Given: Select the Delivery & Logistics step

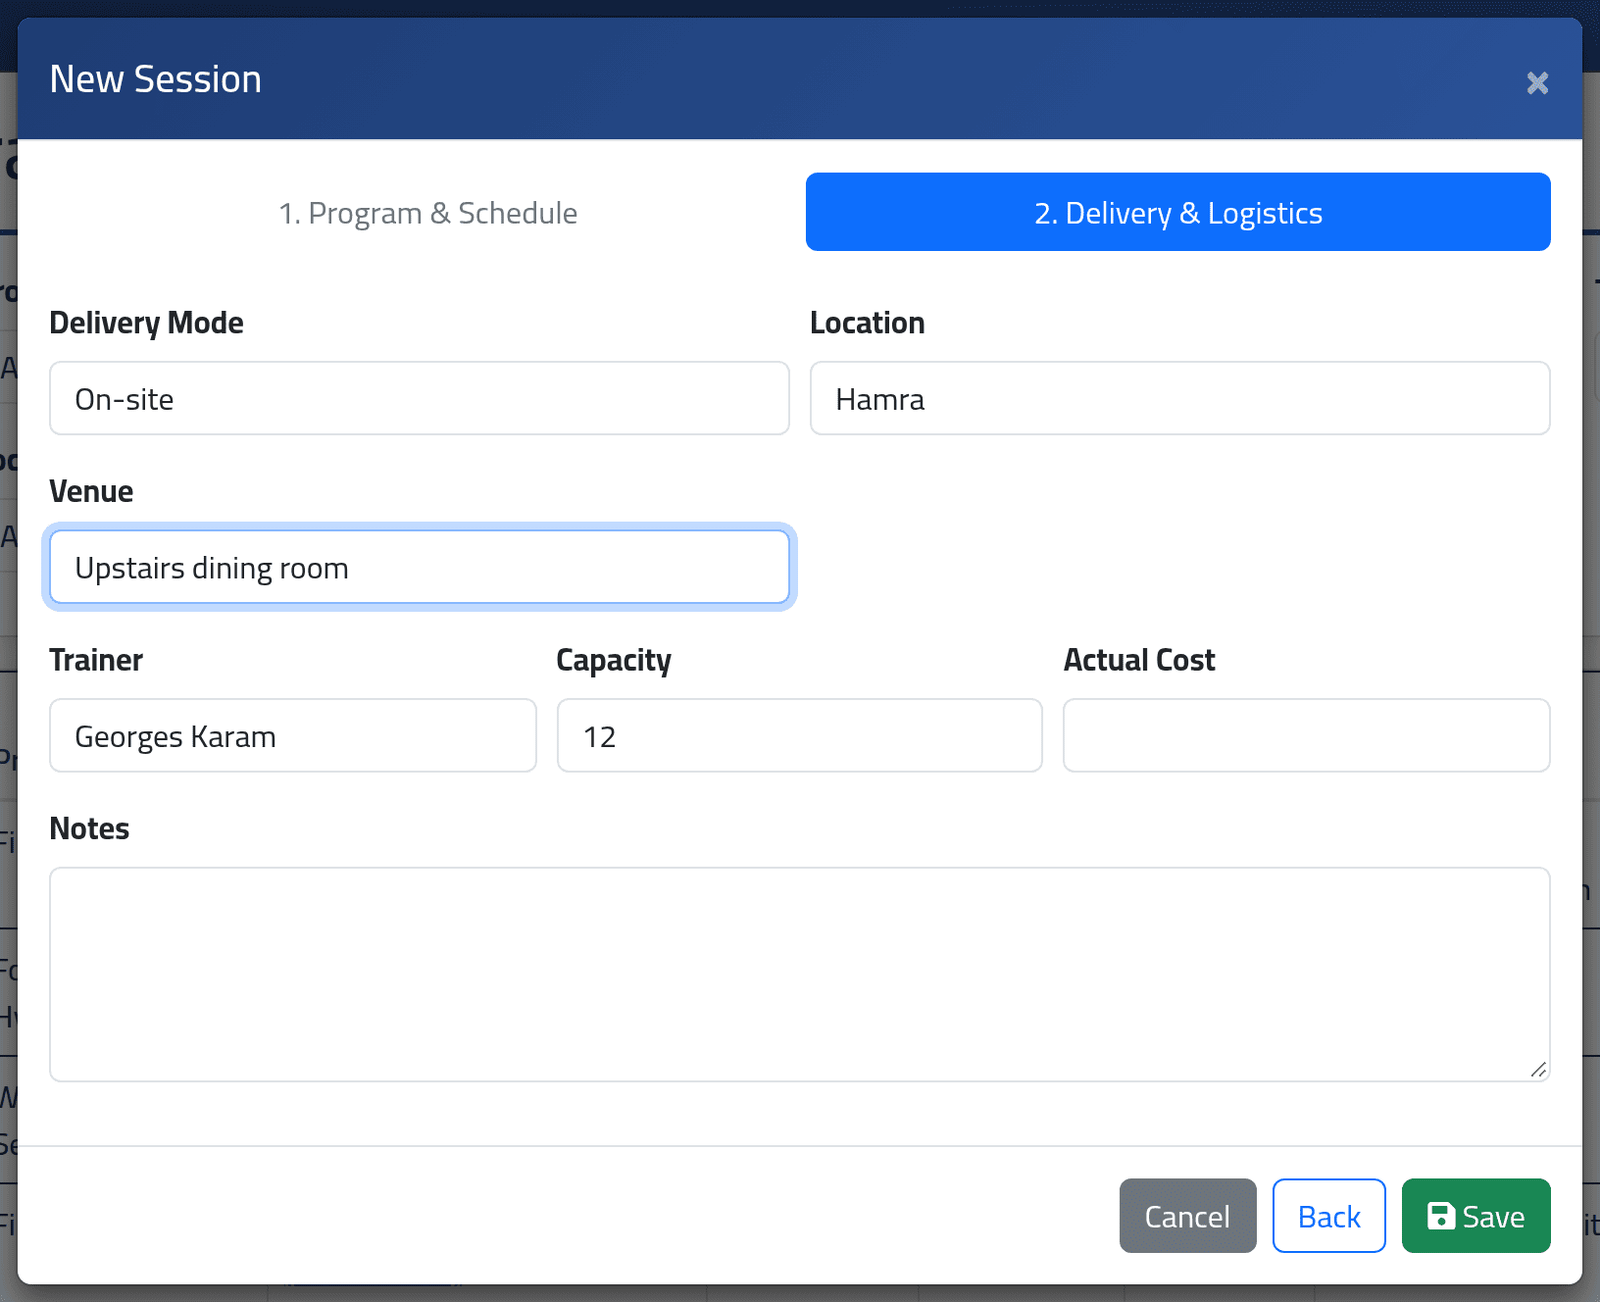Looking at the screenshot, I should (1178, 212).
